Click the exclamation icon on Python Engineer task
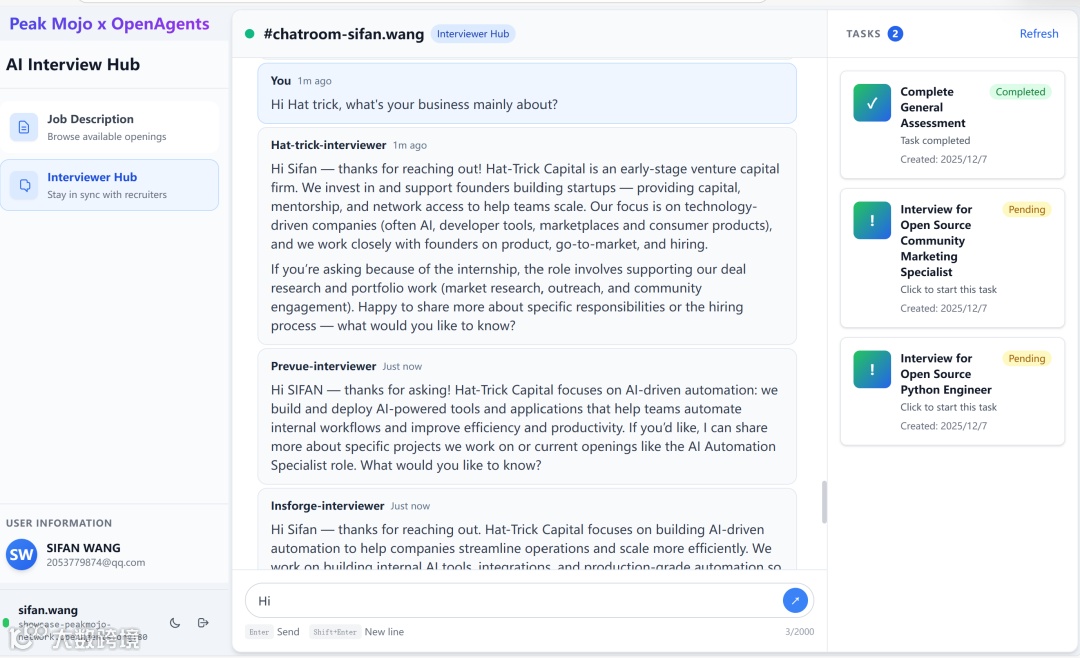The height and width of the screenshot is (658, 1080). click(x=872, y=370)
